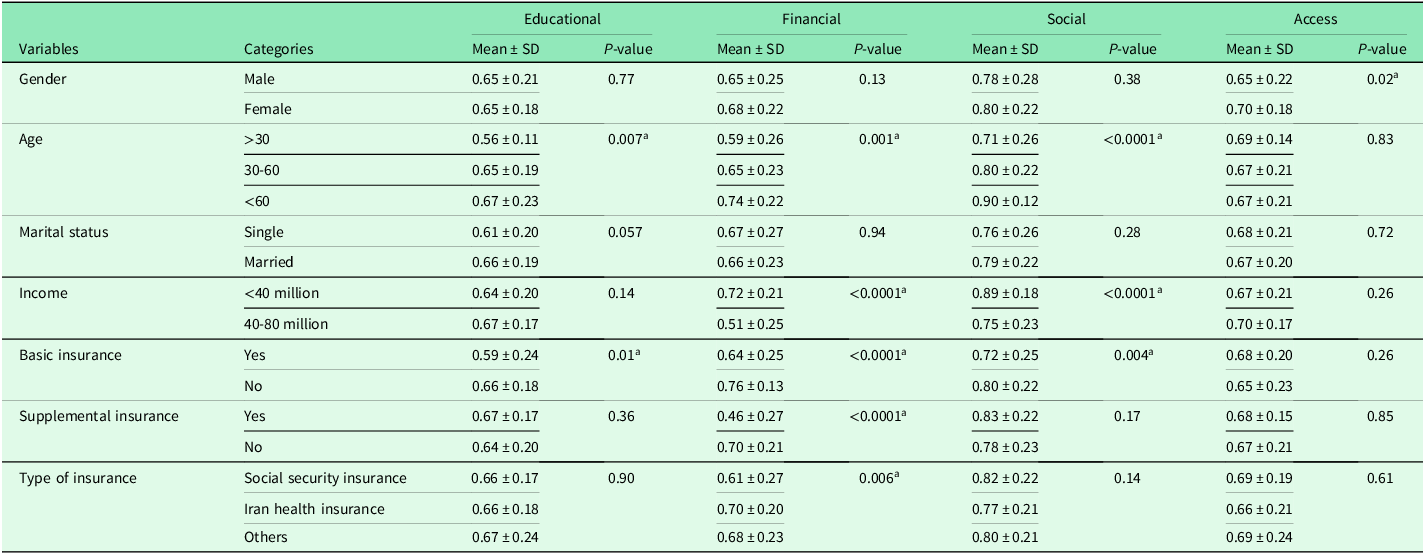This screenshot has height=554, width=1425.
Task: Select the Marital status row label
Action: [x=66, y=232]
